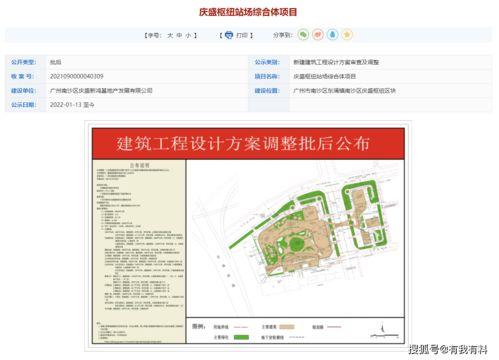Select project name value 庆盛枢纽站场综合体项目 in table
499x360 pixels.
[x=324, y=76]
